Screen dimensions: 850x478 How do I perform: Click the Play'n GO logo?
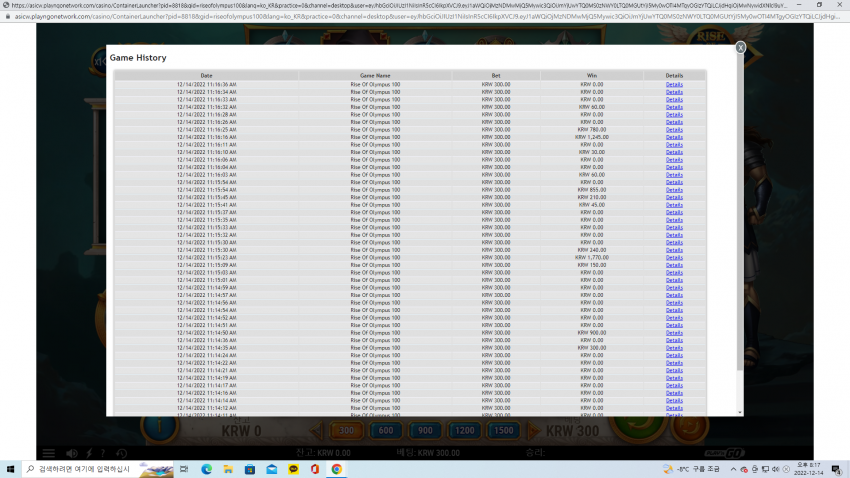(x=725, y=453)
